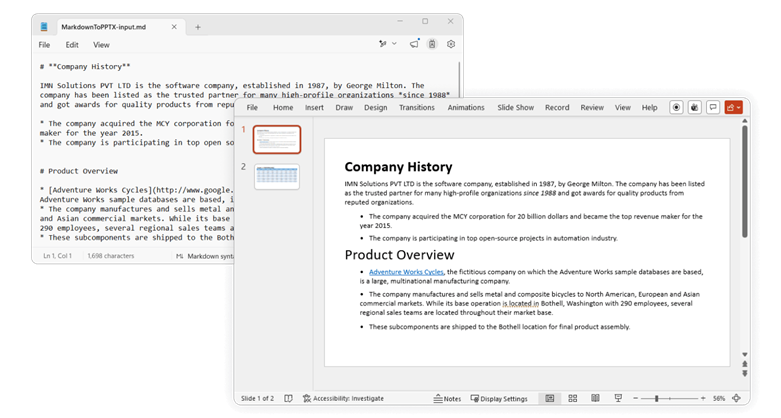
Task: Fit slide to current window icon
Action: 736,398
